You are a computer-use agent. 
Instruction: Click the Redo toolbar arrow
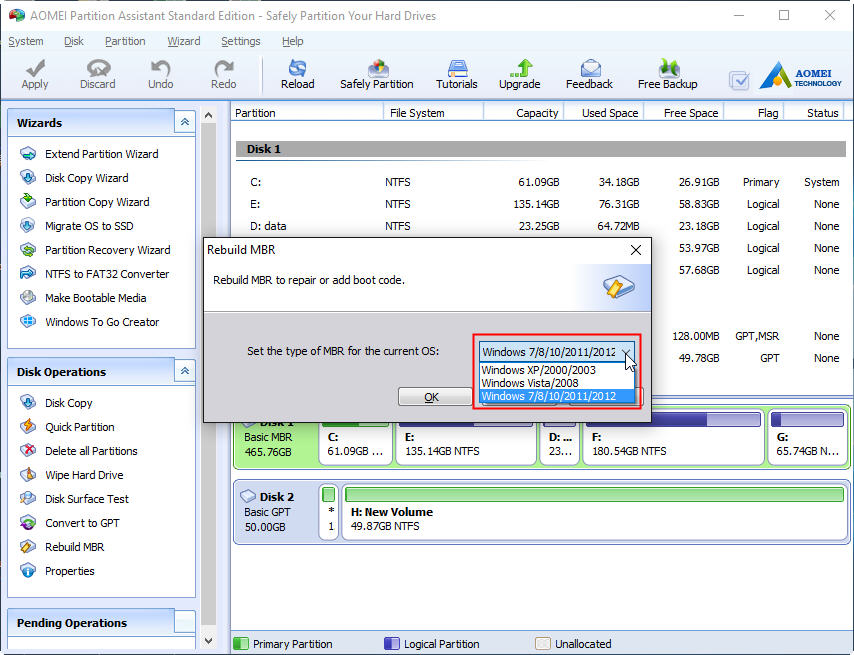[x=223, y=75]
